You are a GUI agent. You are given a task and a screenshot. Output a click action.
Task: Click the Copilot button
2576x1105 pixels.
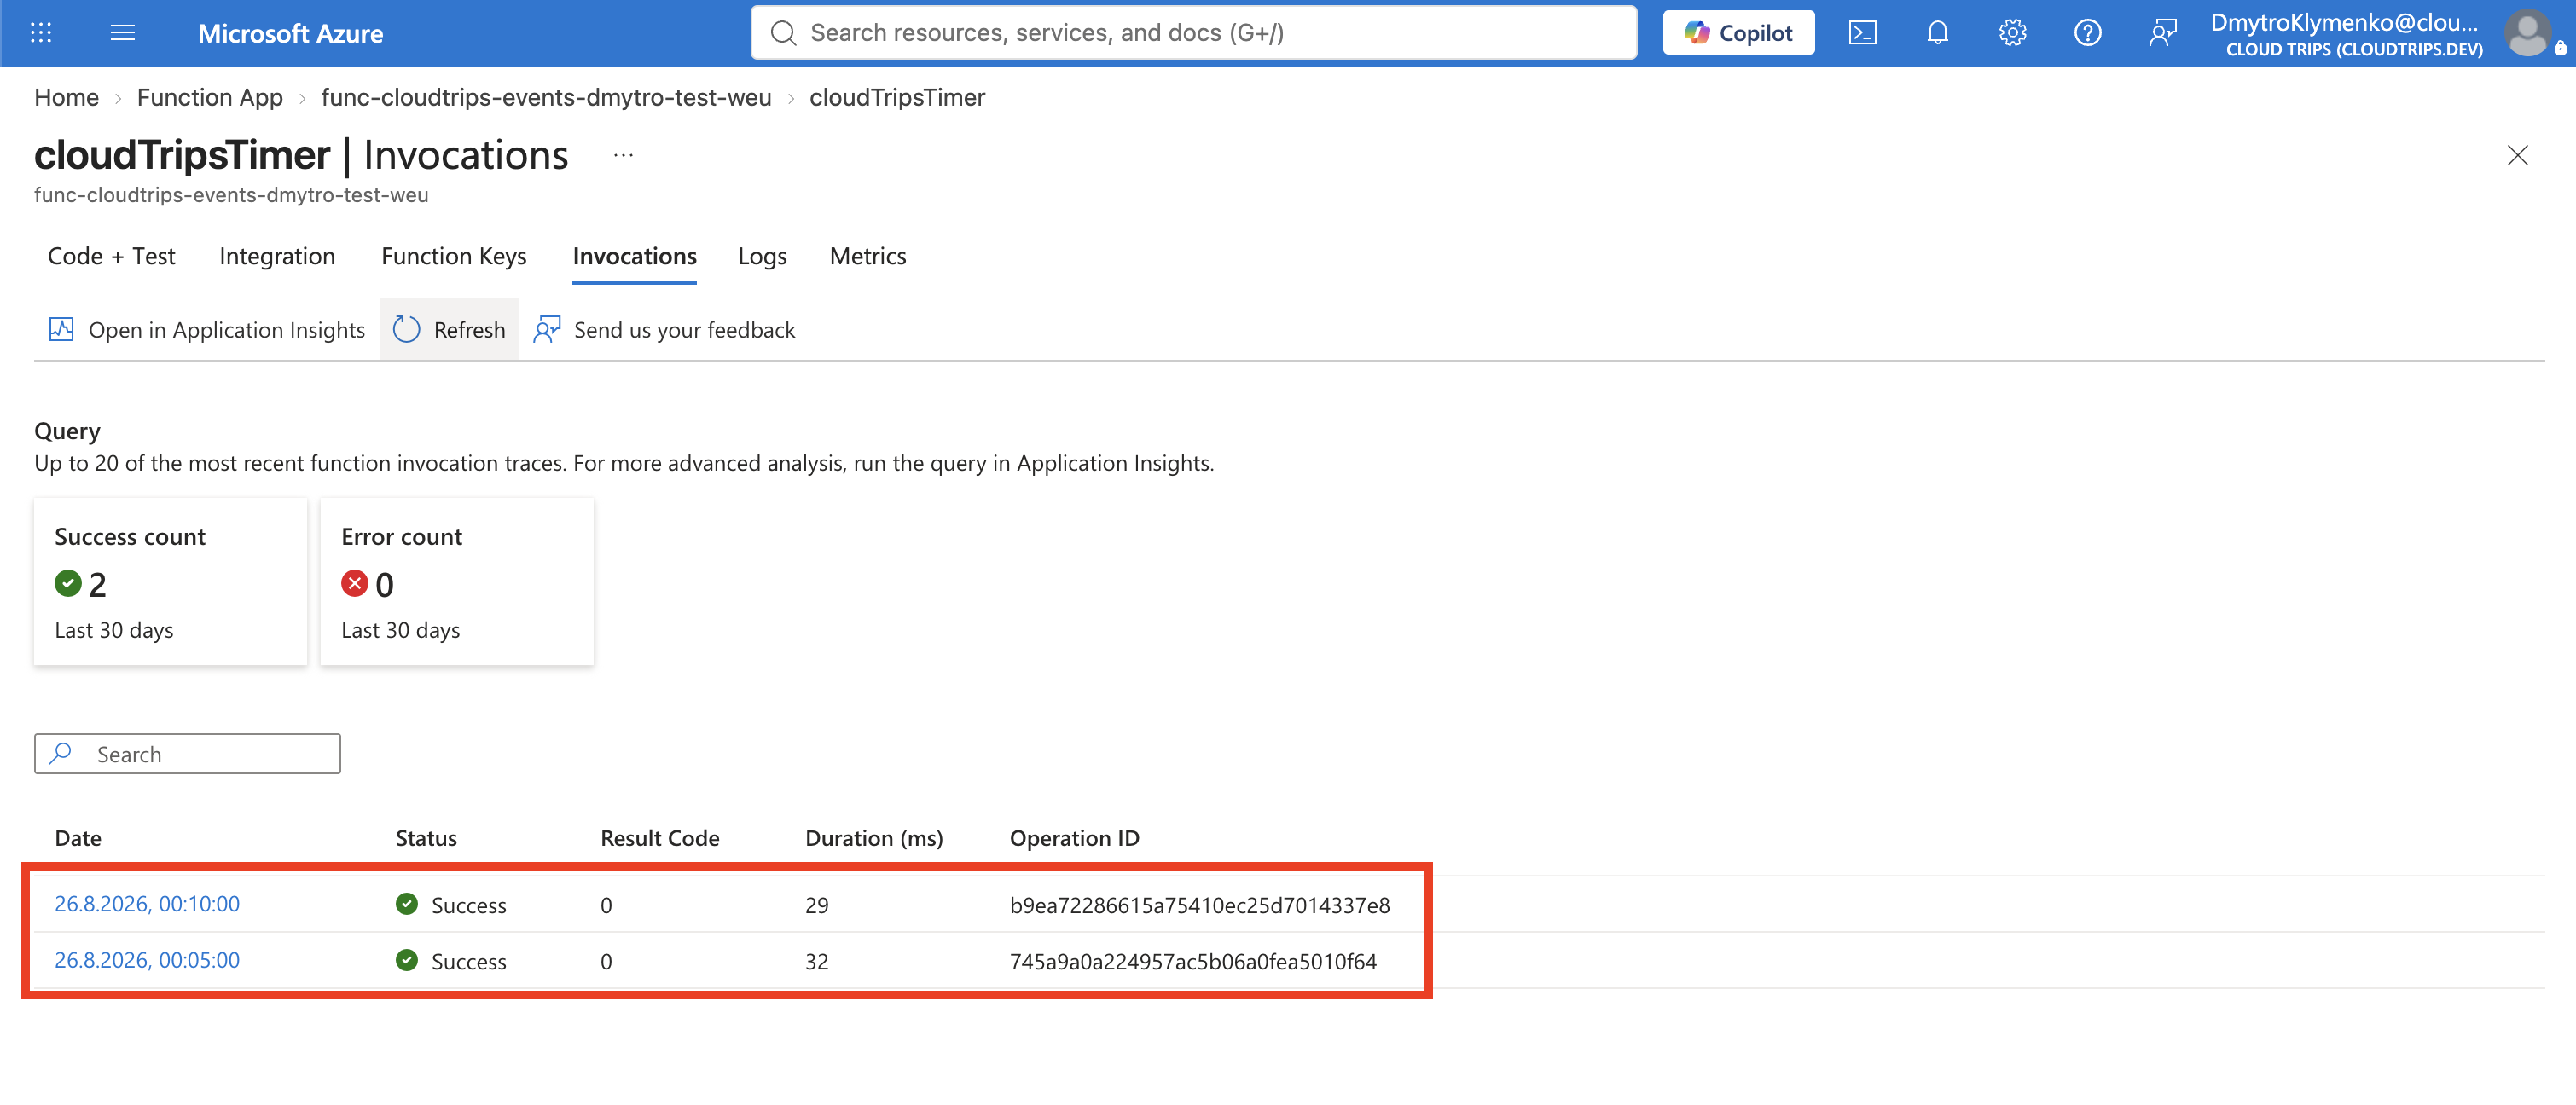1738,33
